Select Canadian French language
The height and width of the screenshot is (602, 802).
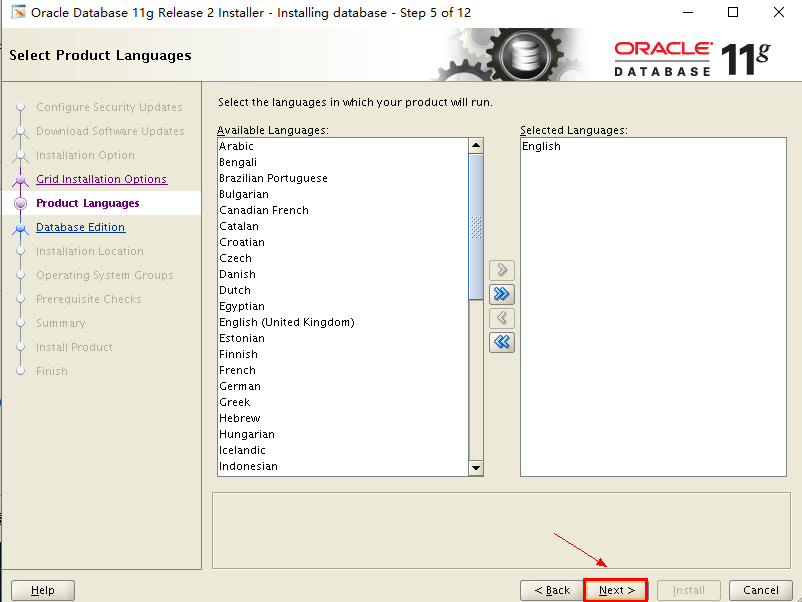point(343,210)
